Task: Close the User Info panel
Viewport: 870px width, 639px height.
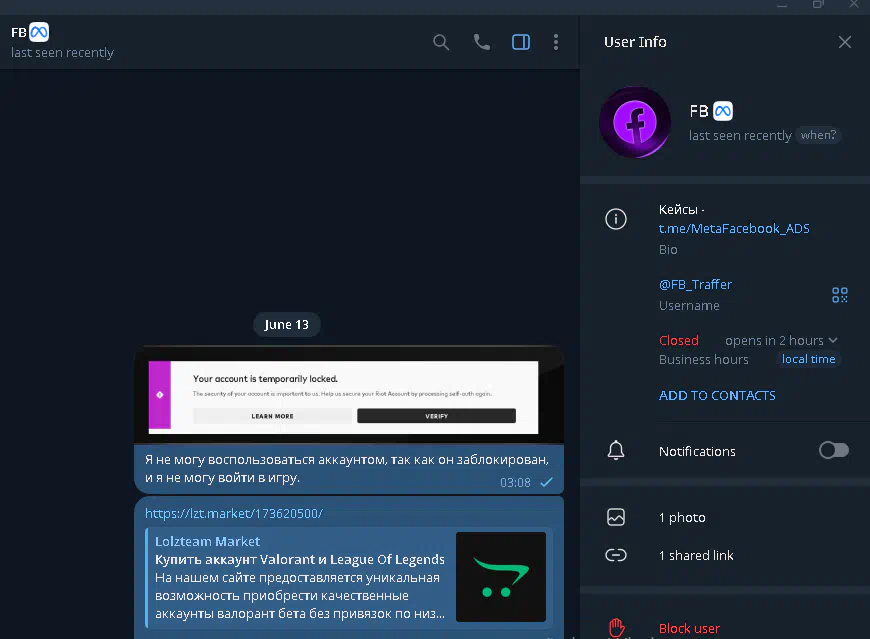Action: pyautogui.click(x=844, y=42)
